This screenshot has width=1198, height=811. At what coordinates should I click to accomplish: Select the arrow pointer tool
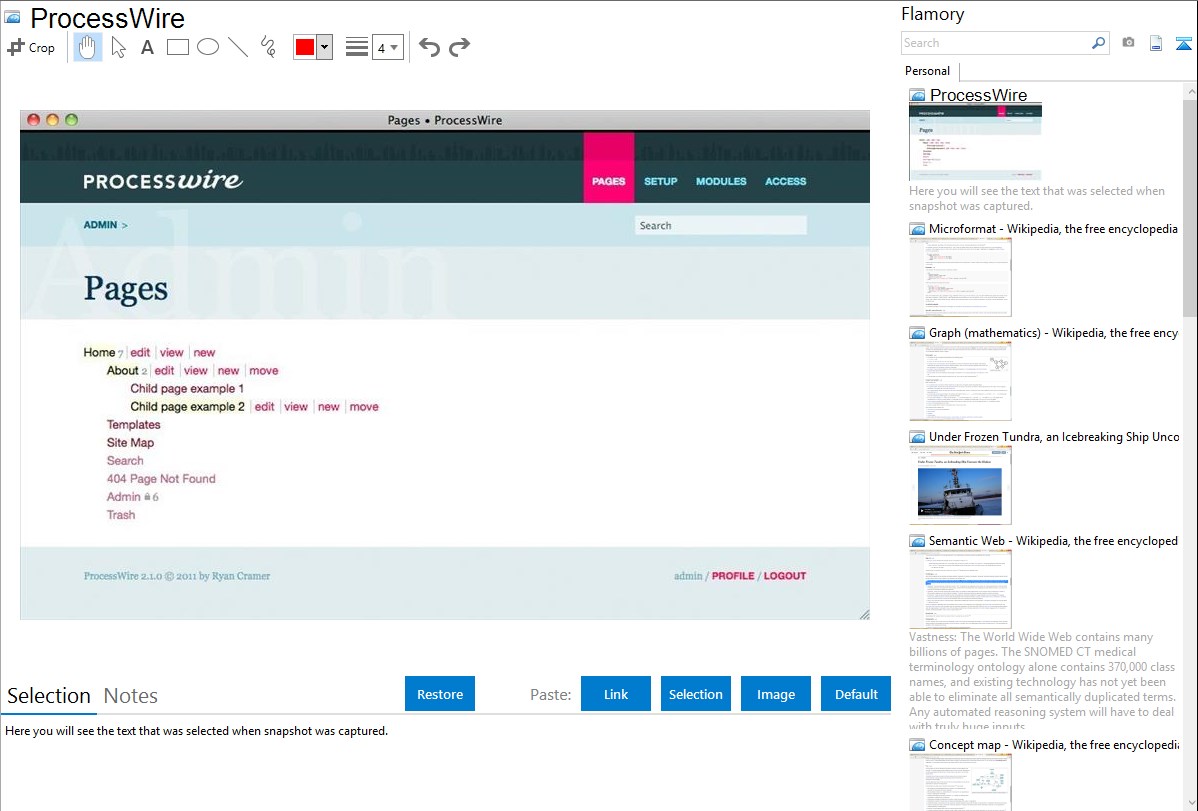point(118,47)
